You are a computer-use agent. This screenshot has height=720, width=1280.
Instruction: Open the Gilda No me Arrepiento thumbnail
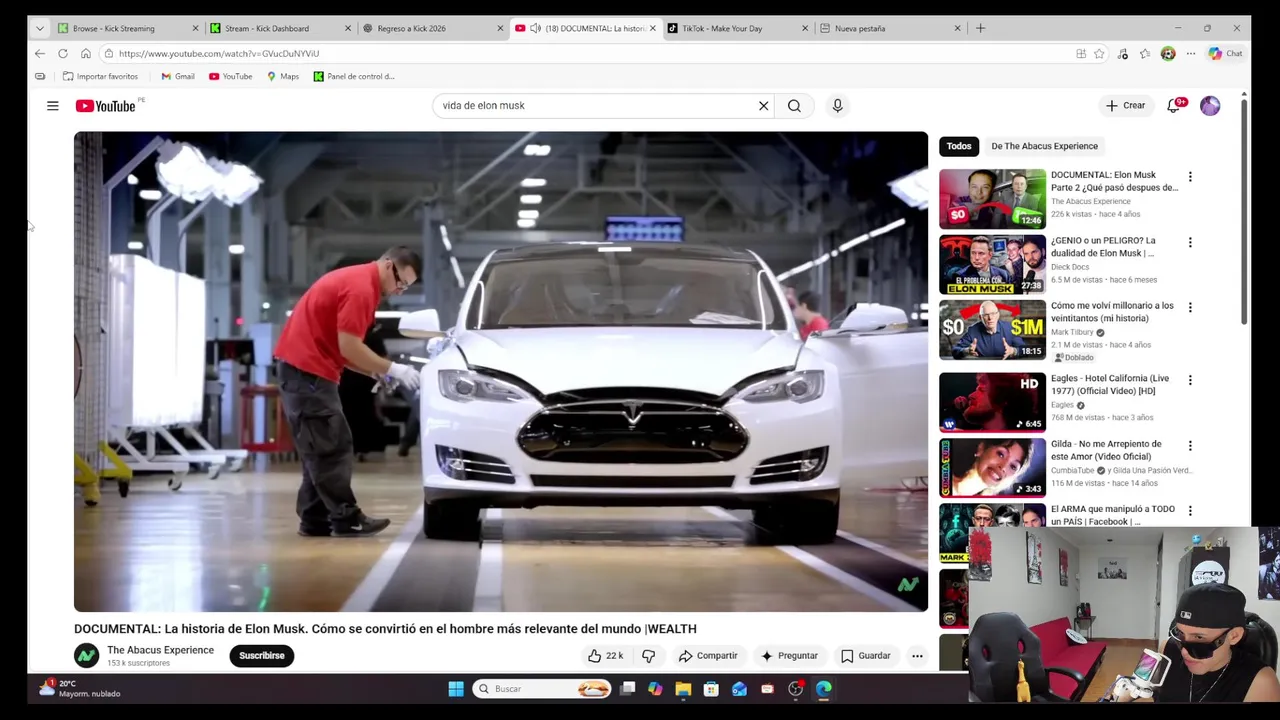click(992, 468)
